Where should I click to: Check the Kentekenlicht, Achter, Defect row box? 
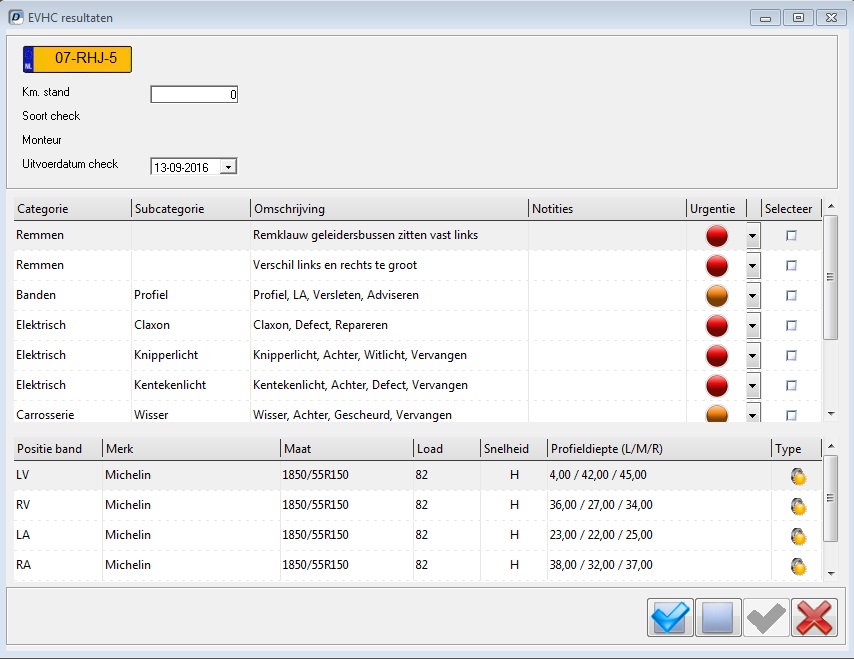791,385
